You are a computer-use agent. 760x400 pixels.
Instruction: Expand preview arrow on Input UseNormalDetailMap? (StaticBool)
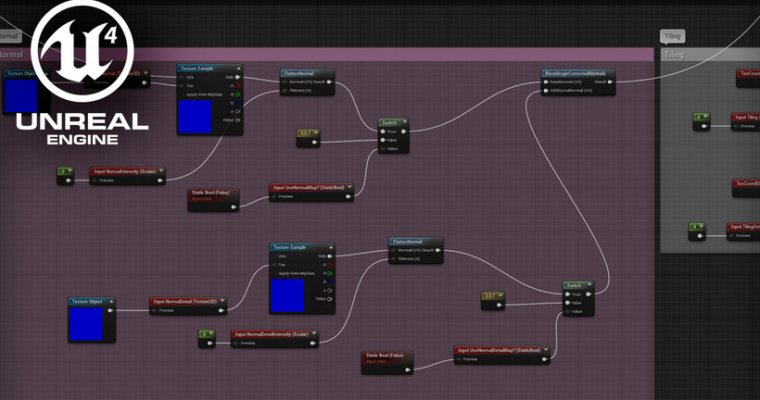pyautogui.click(x=546, y=350)
